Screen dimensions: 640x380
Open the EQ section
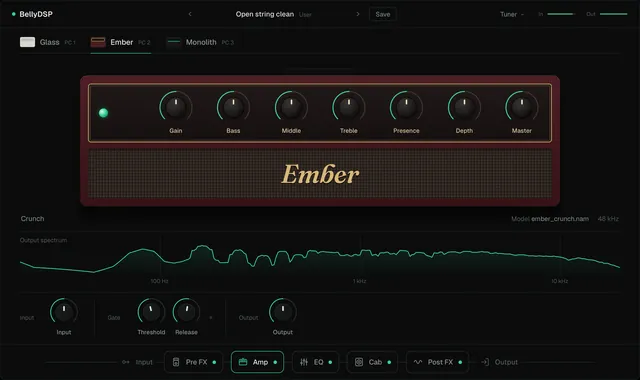(x=315, y=362)
